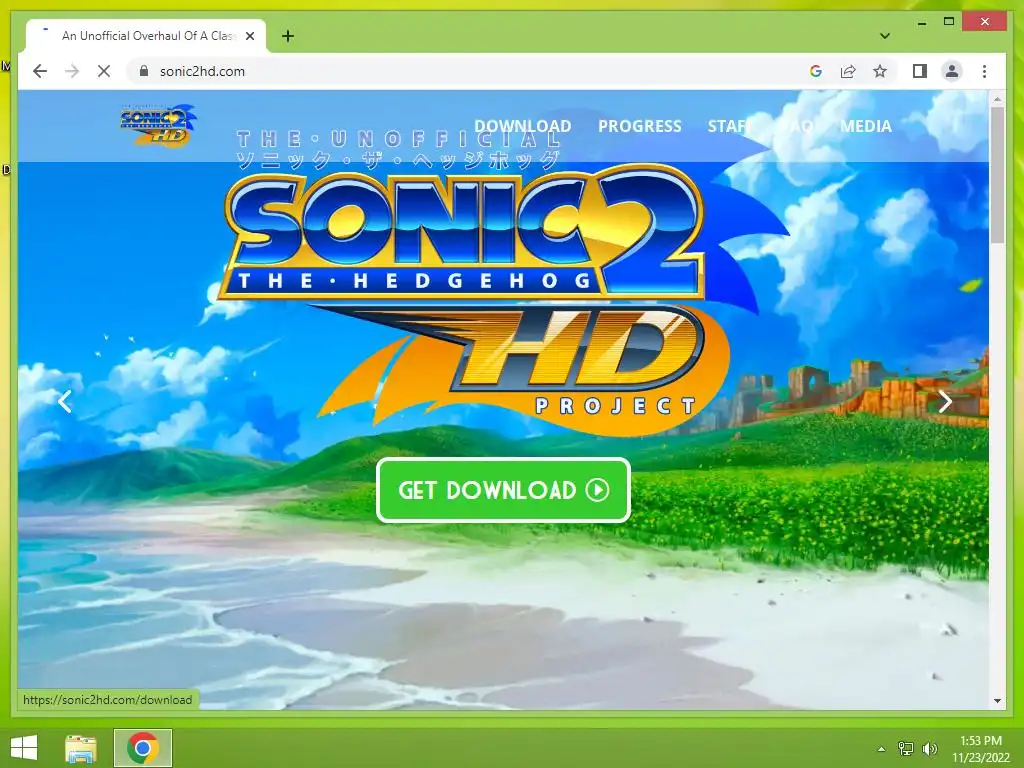Go back to the previous page

click(40, 71)
